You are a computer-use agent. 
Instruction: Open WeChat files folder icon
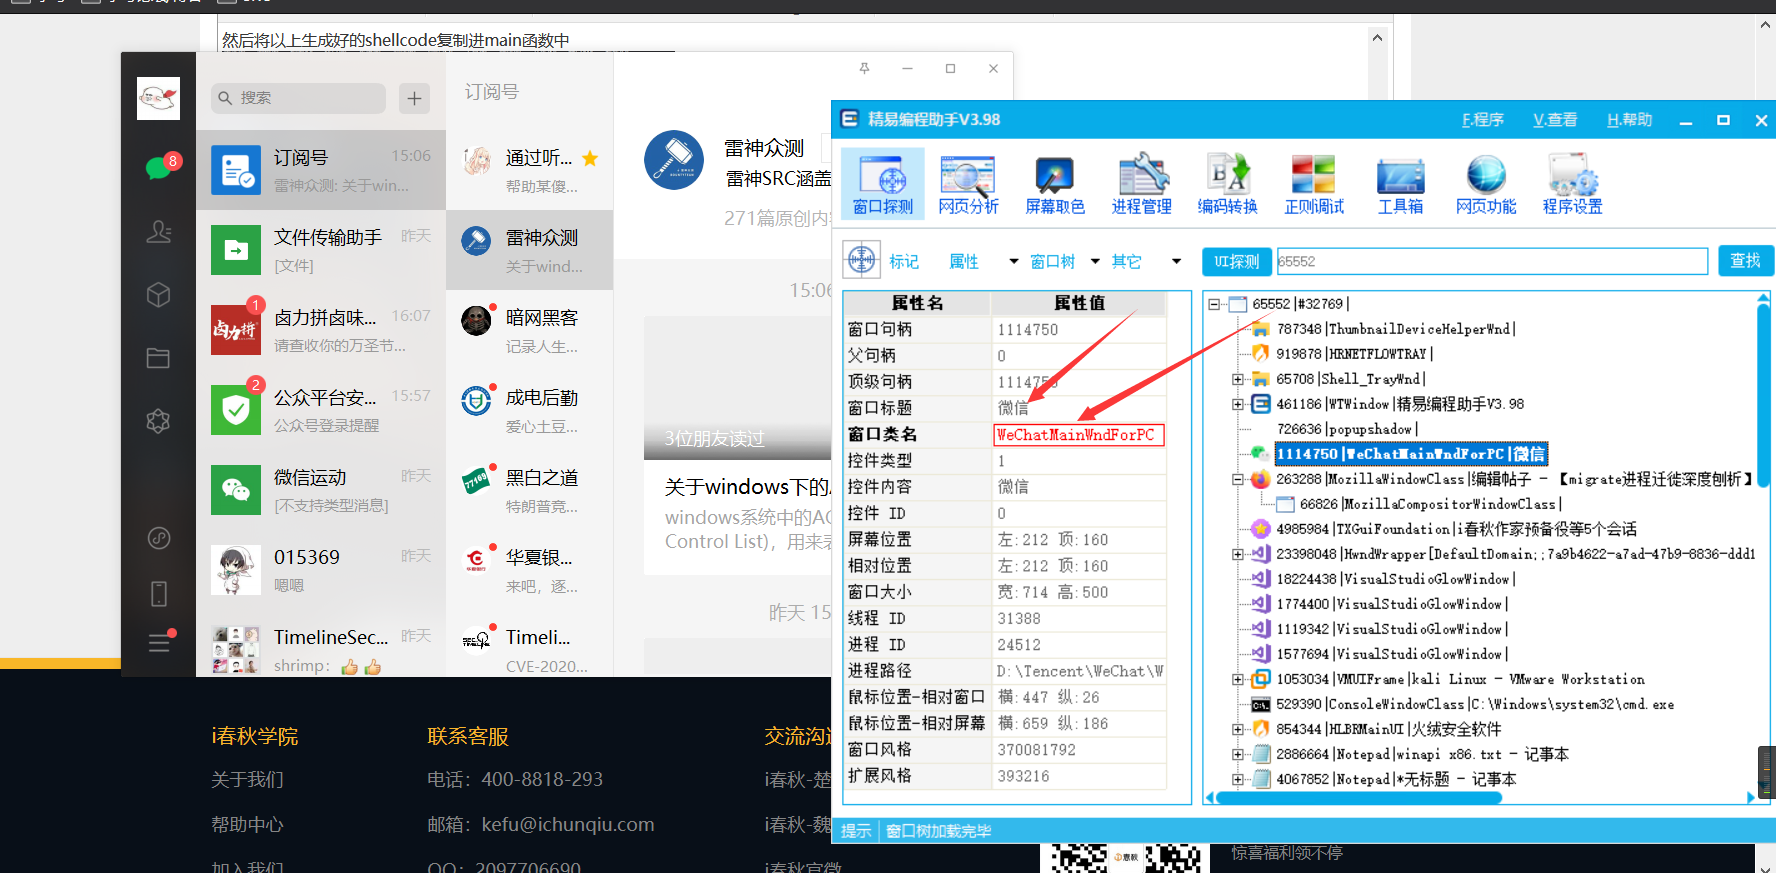point(159,358)
